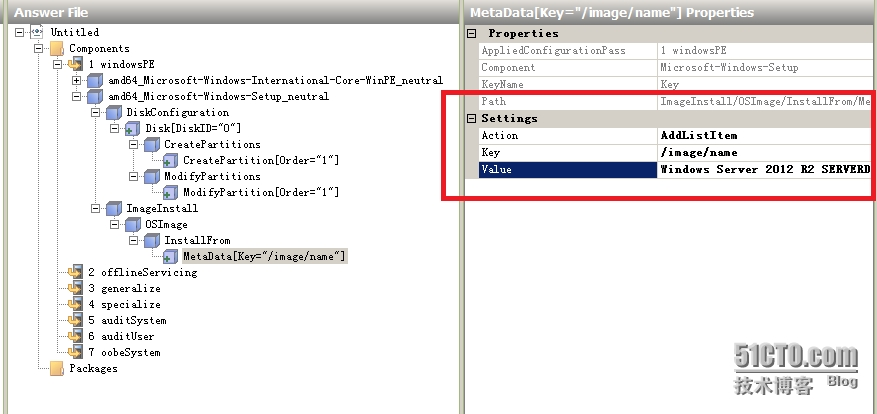Select 2 offlineServicing label

click(143, 272)
